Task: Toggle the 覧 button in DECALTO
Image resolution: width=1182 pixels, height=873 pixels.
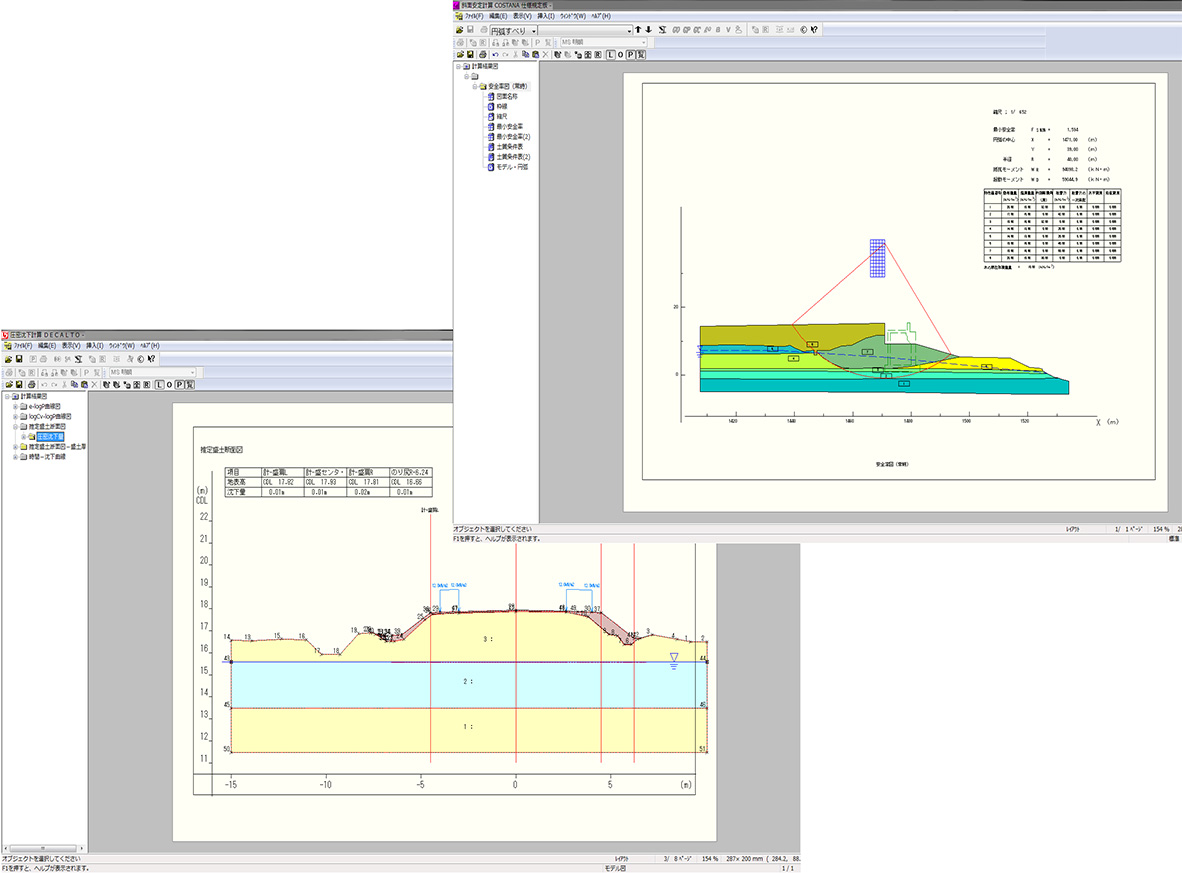Action: [x=190, y=384]
